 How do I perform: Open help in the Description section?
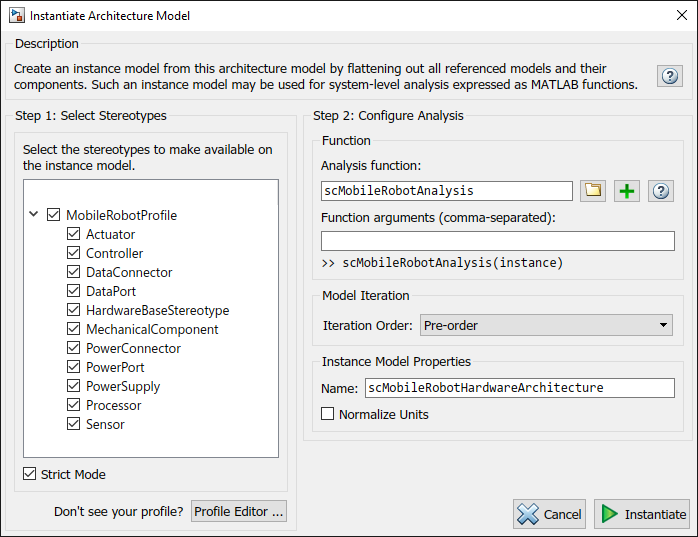[669, 77]
